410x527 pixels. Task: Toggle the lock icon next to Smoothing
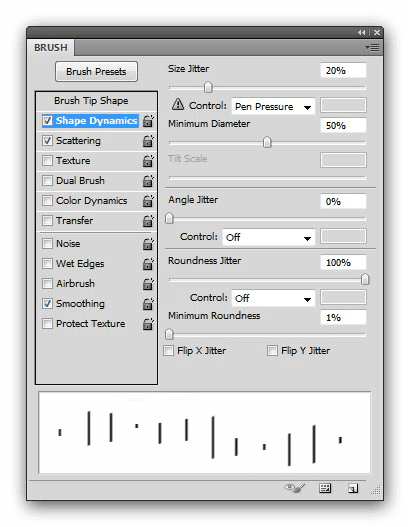click(x=148, y=304)
